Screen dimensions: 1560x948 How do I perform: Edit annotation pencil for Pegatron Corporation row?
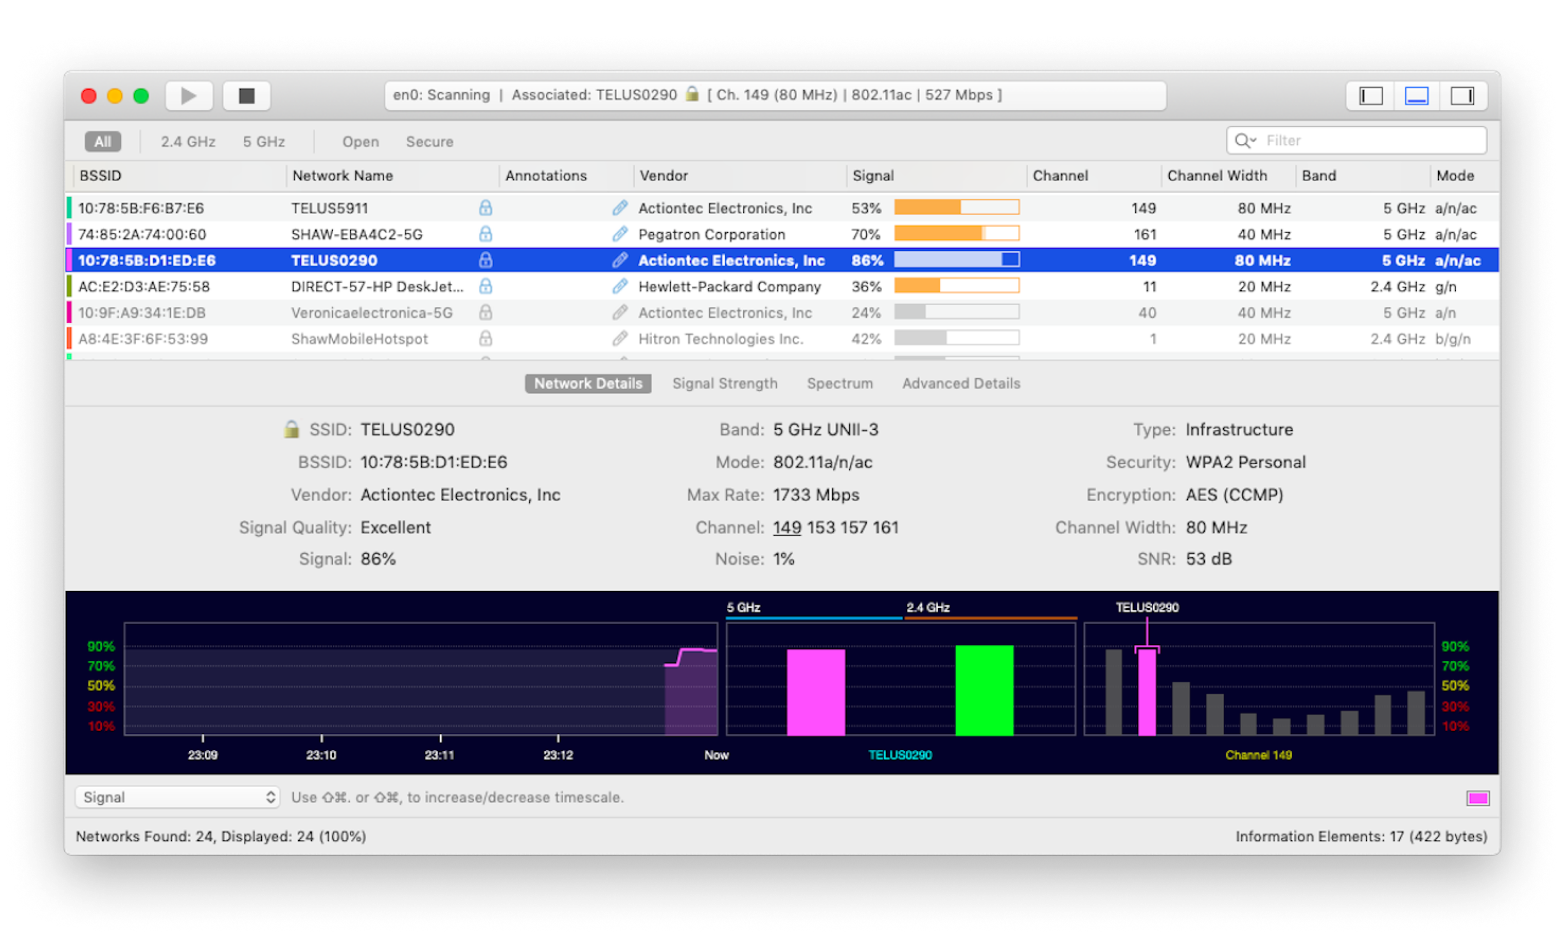[x=620, y=234]
